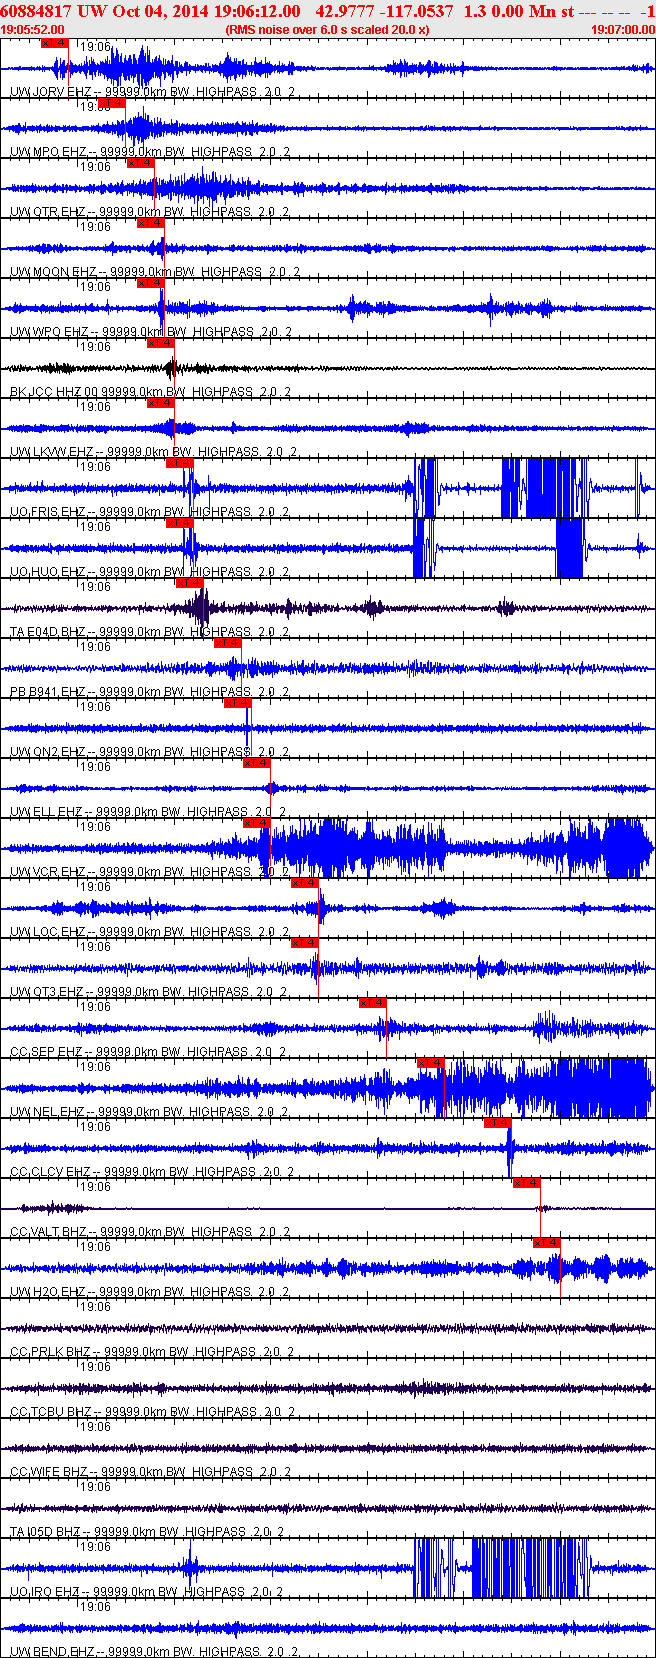Click red pick flag on JCC trace
This screenshot has width=656, height=1658.
pyautogui.click(x=160, y=343)
